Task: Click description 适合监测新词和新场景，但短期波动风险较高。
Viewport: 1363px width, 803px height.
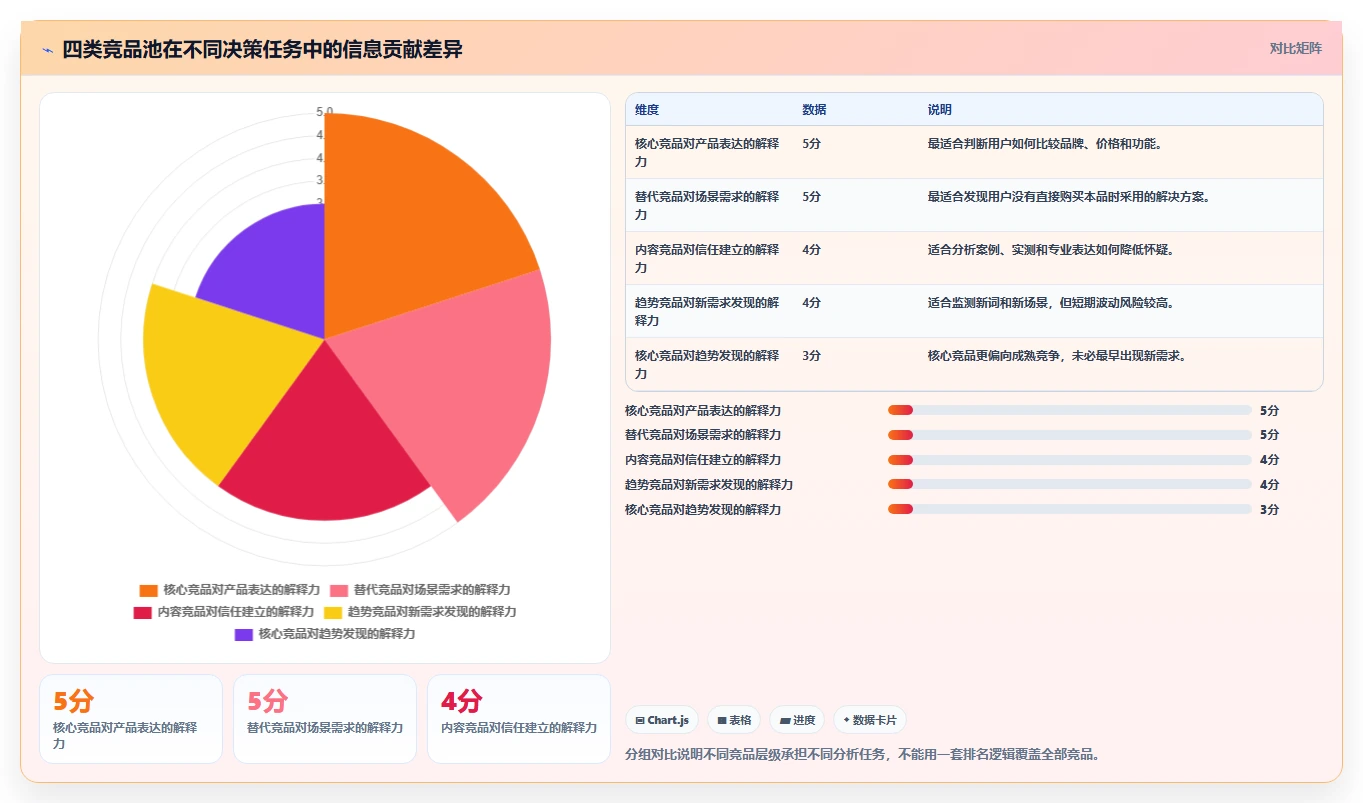Action: (x=1051, y=303)
